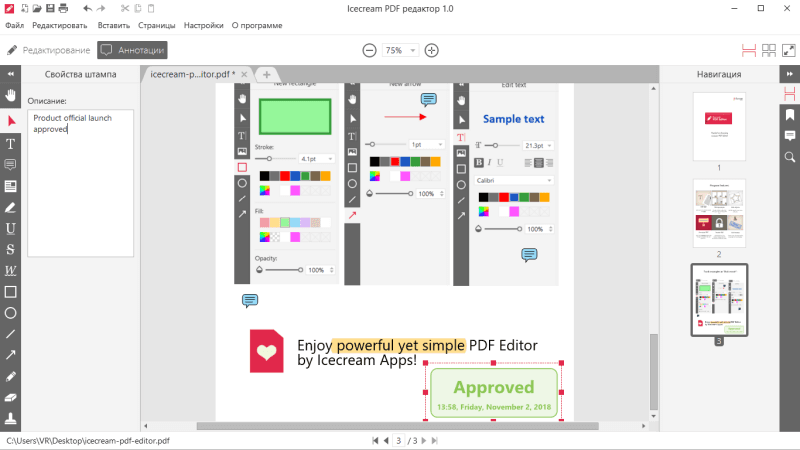Select the red arrow selection tool

10,121
